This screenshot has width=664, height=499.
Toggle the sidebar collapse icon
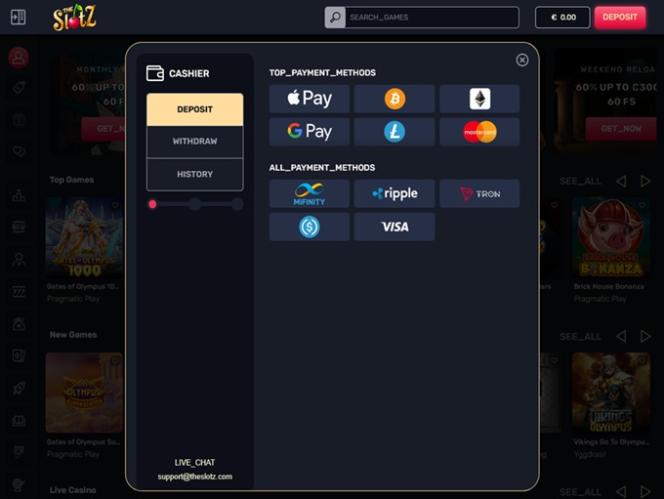click(x=18, y=17)
